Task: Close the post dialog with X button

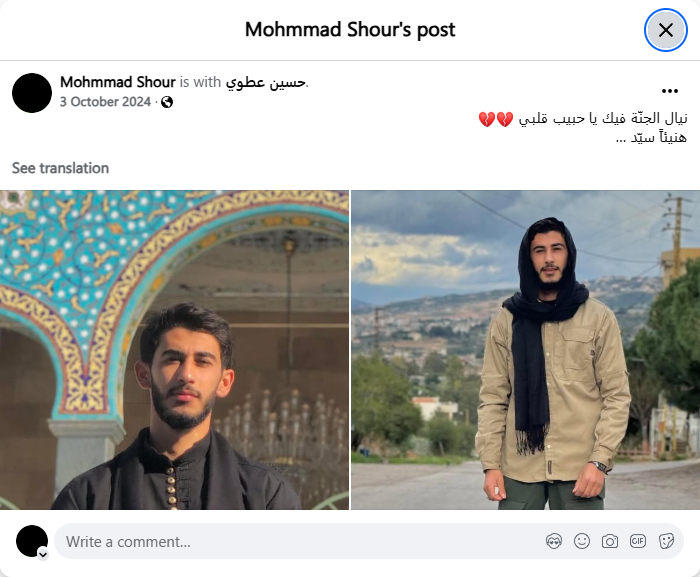Action: 665,30
